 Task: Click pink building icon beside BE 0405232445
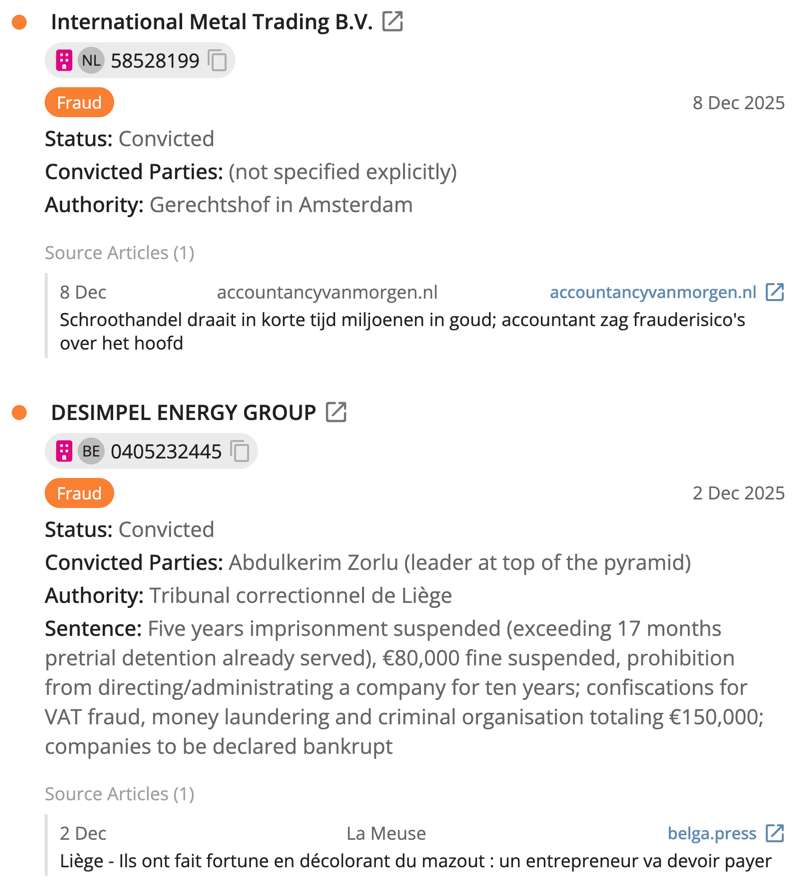64,452
